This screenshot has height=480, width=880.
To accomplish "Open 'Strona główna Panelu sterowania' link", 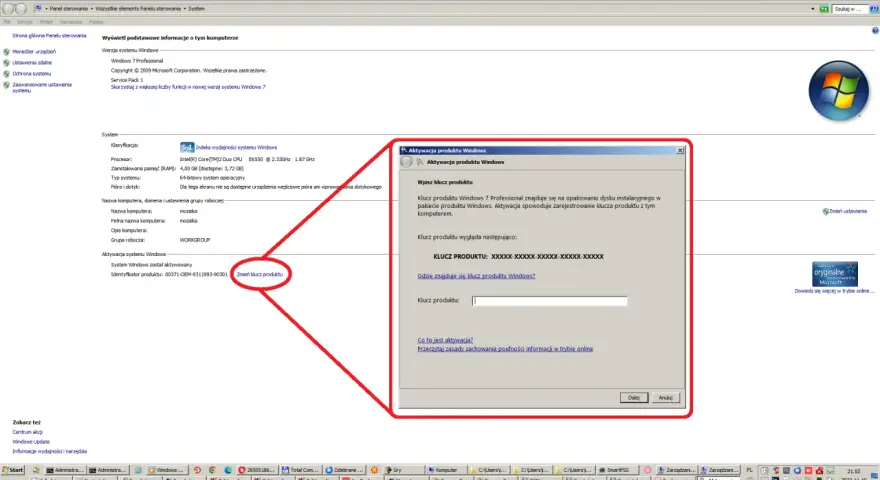I will pos(49,35).
